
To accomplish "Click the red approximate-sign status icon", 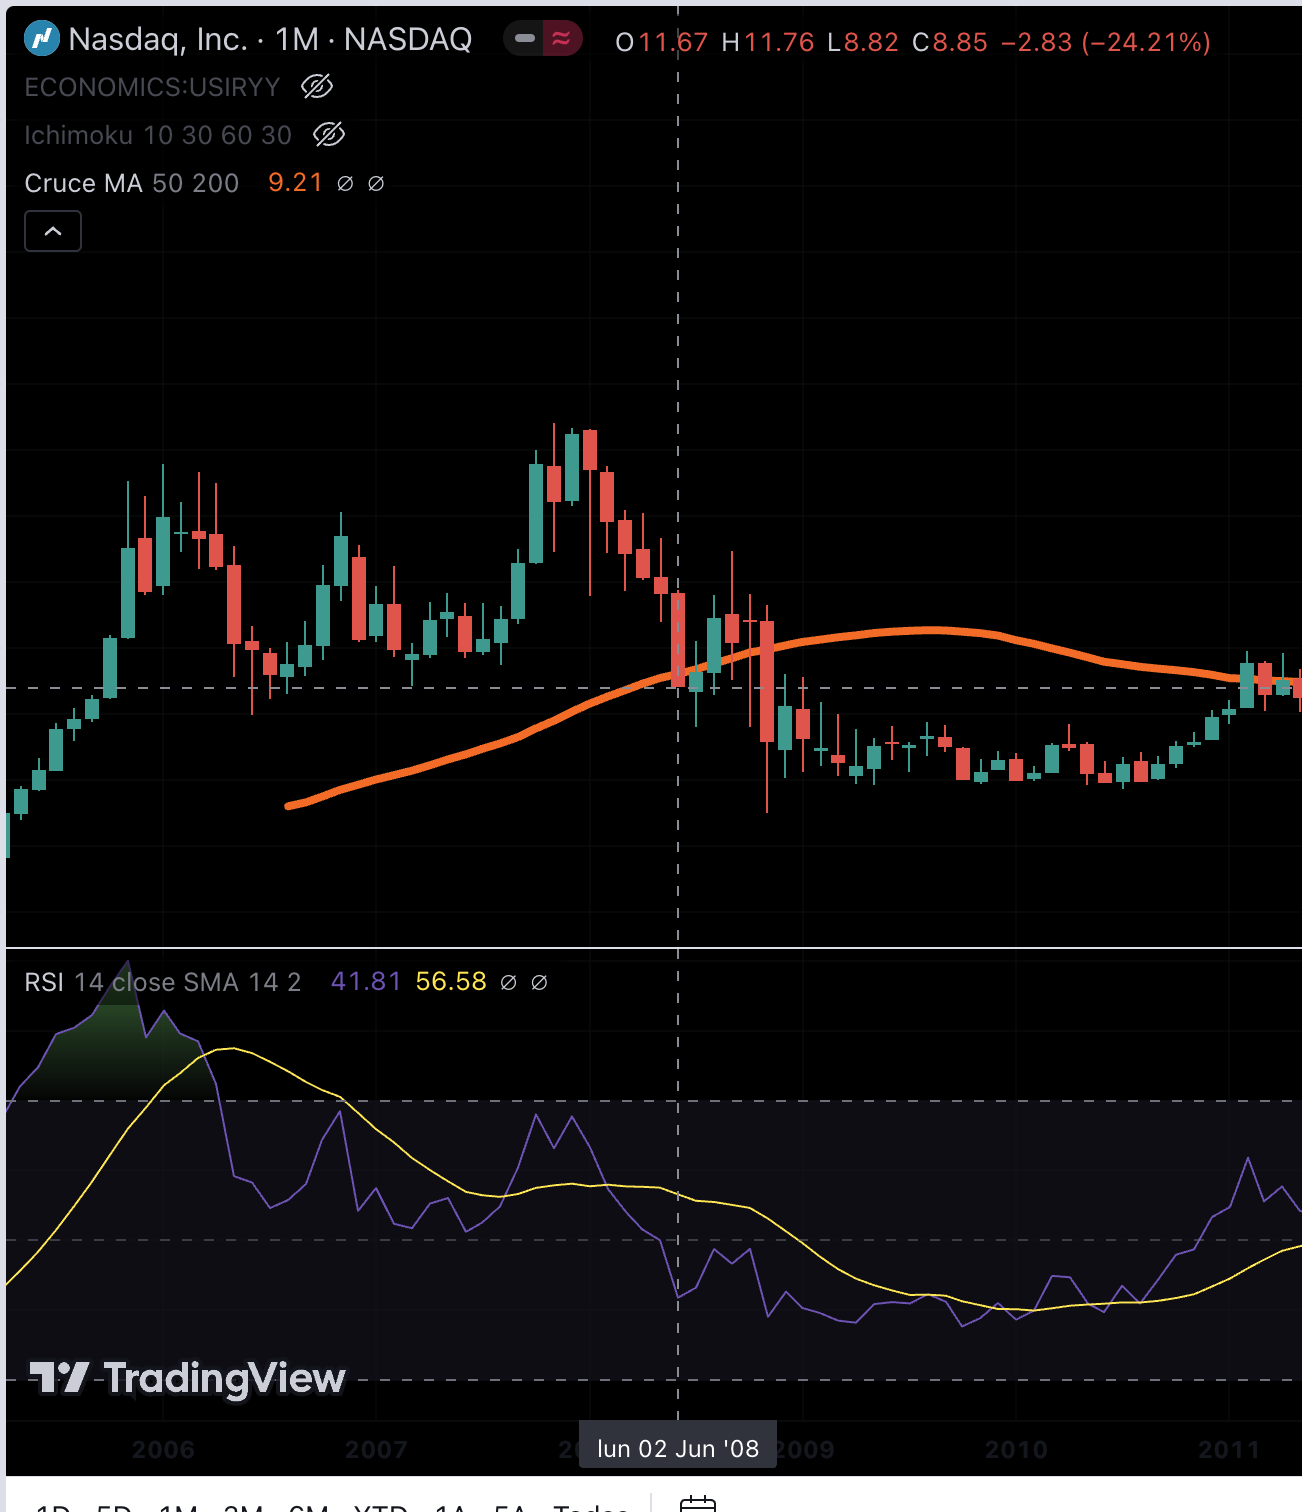I will click(562, 39).
